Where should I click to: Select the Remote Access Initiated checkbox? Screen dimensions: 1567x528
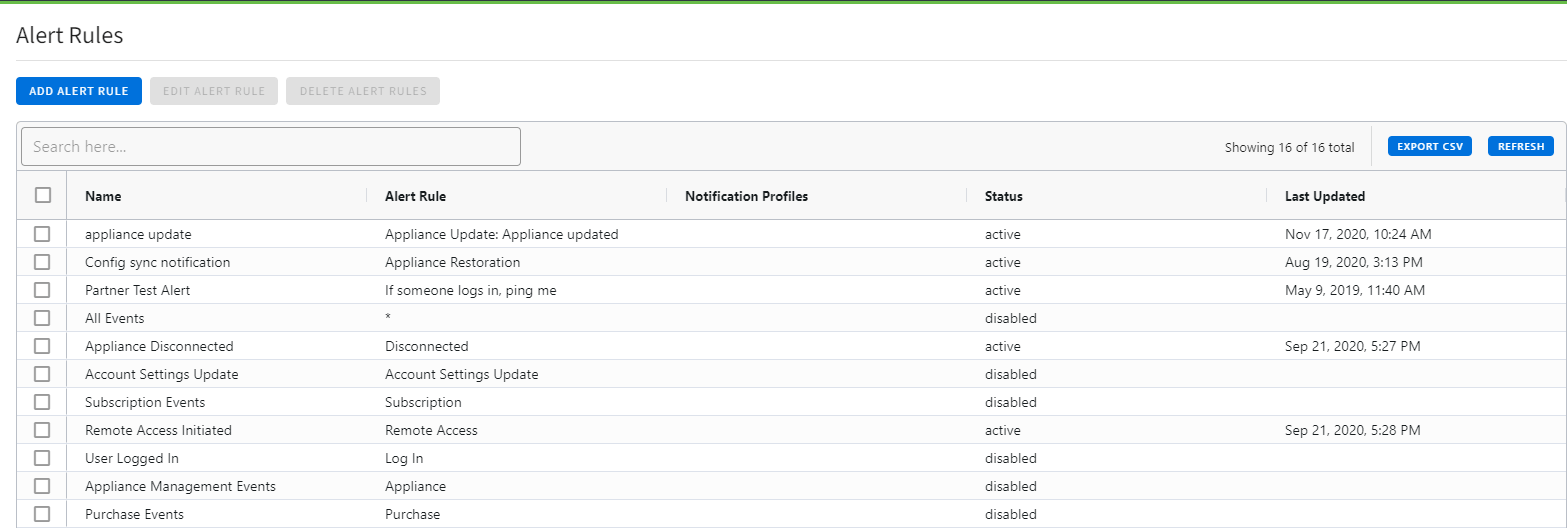(x=42, y=430)
